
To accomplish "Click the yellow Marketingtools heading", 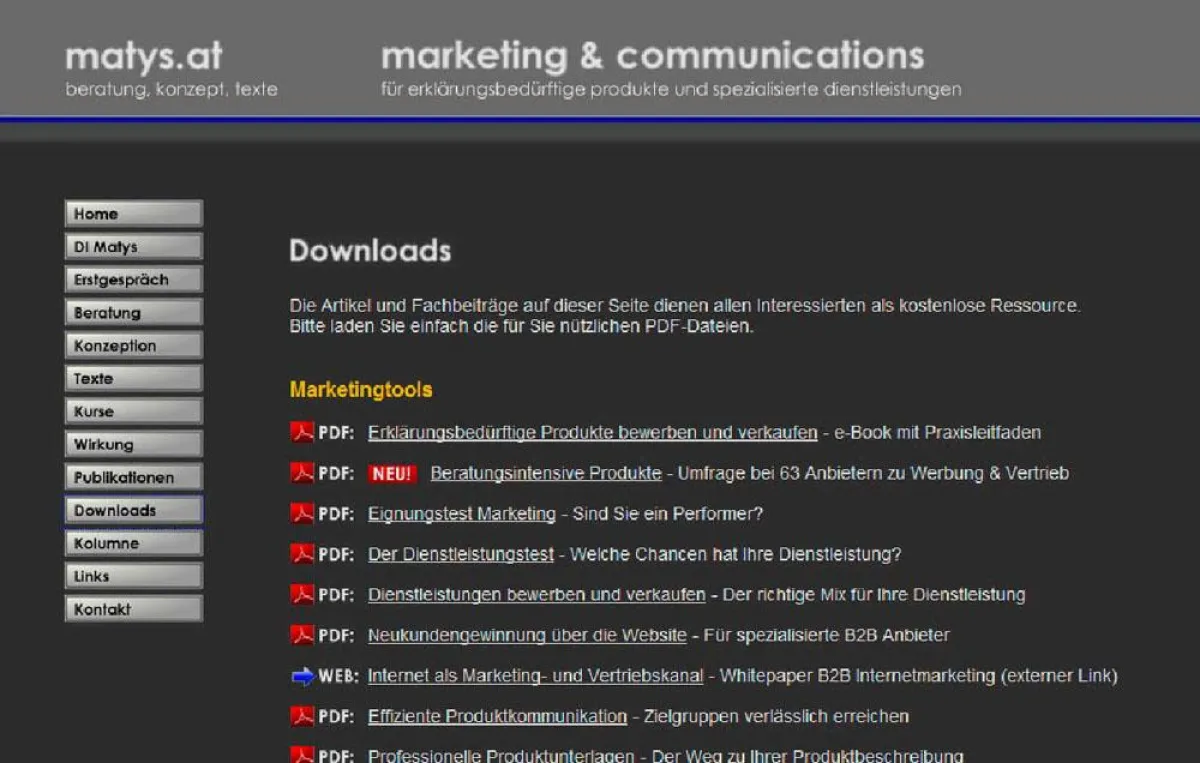I will coord(360,390).
